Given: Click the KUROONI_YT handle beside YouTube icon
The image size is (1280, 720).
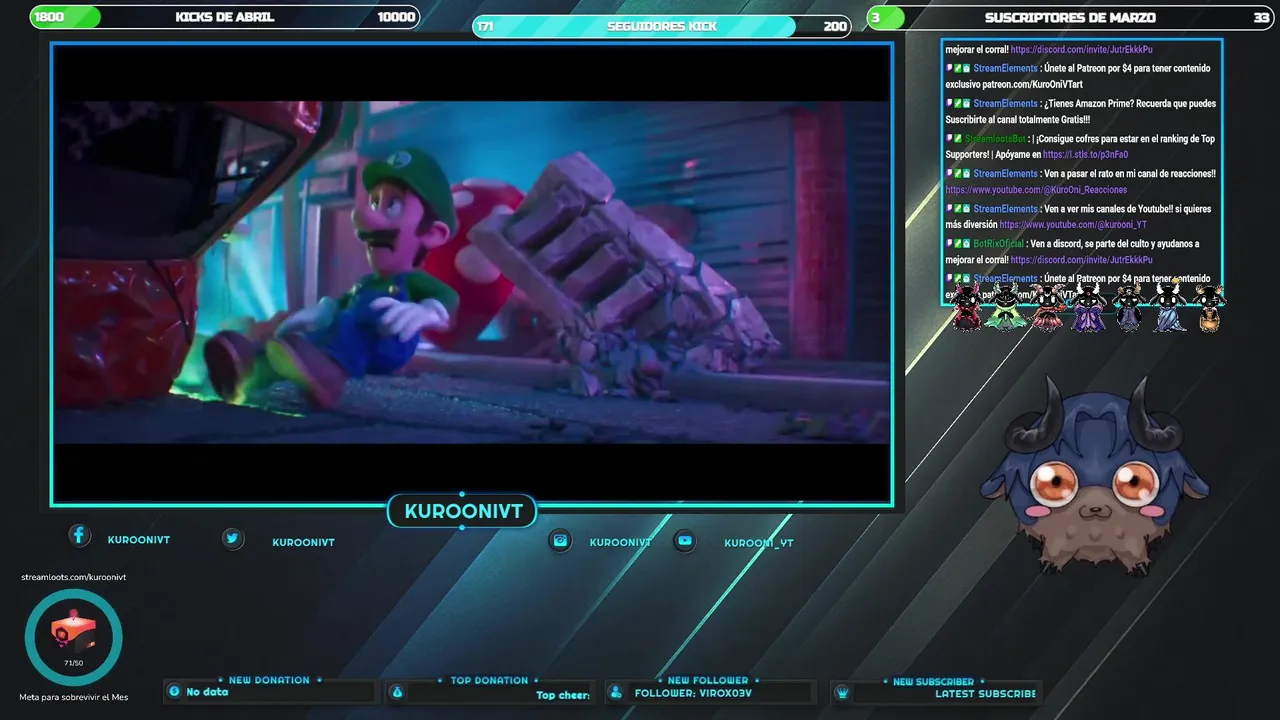Looking at the screenshot, I should [x=759, y=543].
